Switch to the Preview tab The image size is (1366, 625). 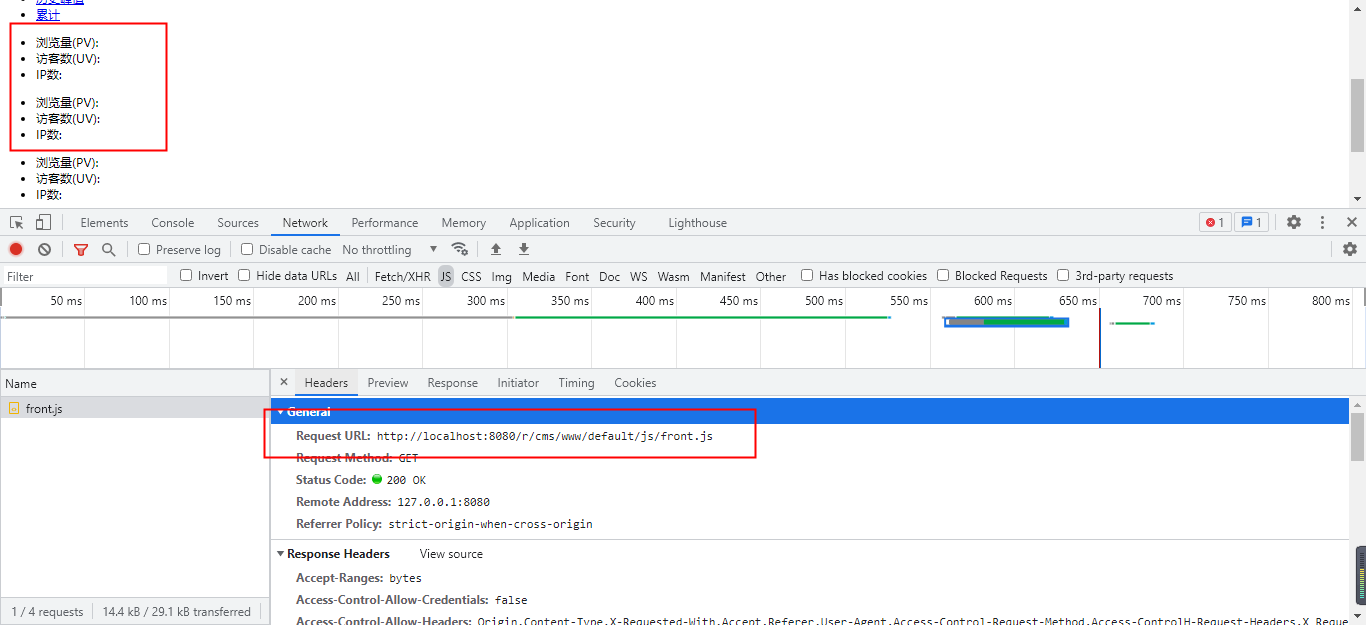(x=388, y=383)
